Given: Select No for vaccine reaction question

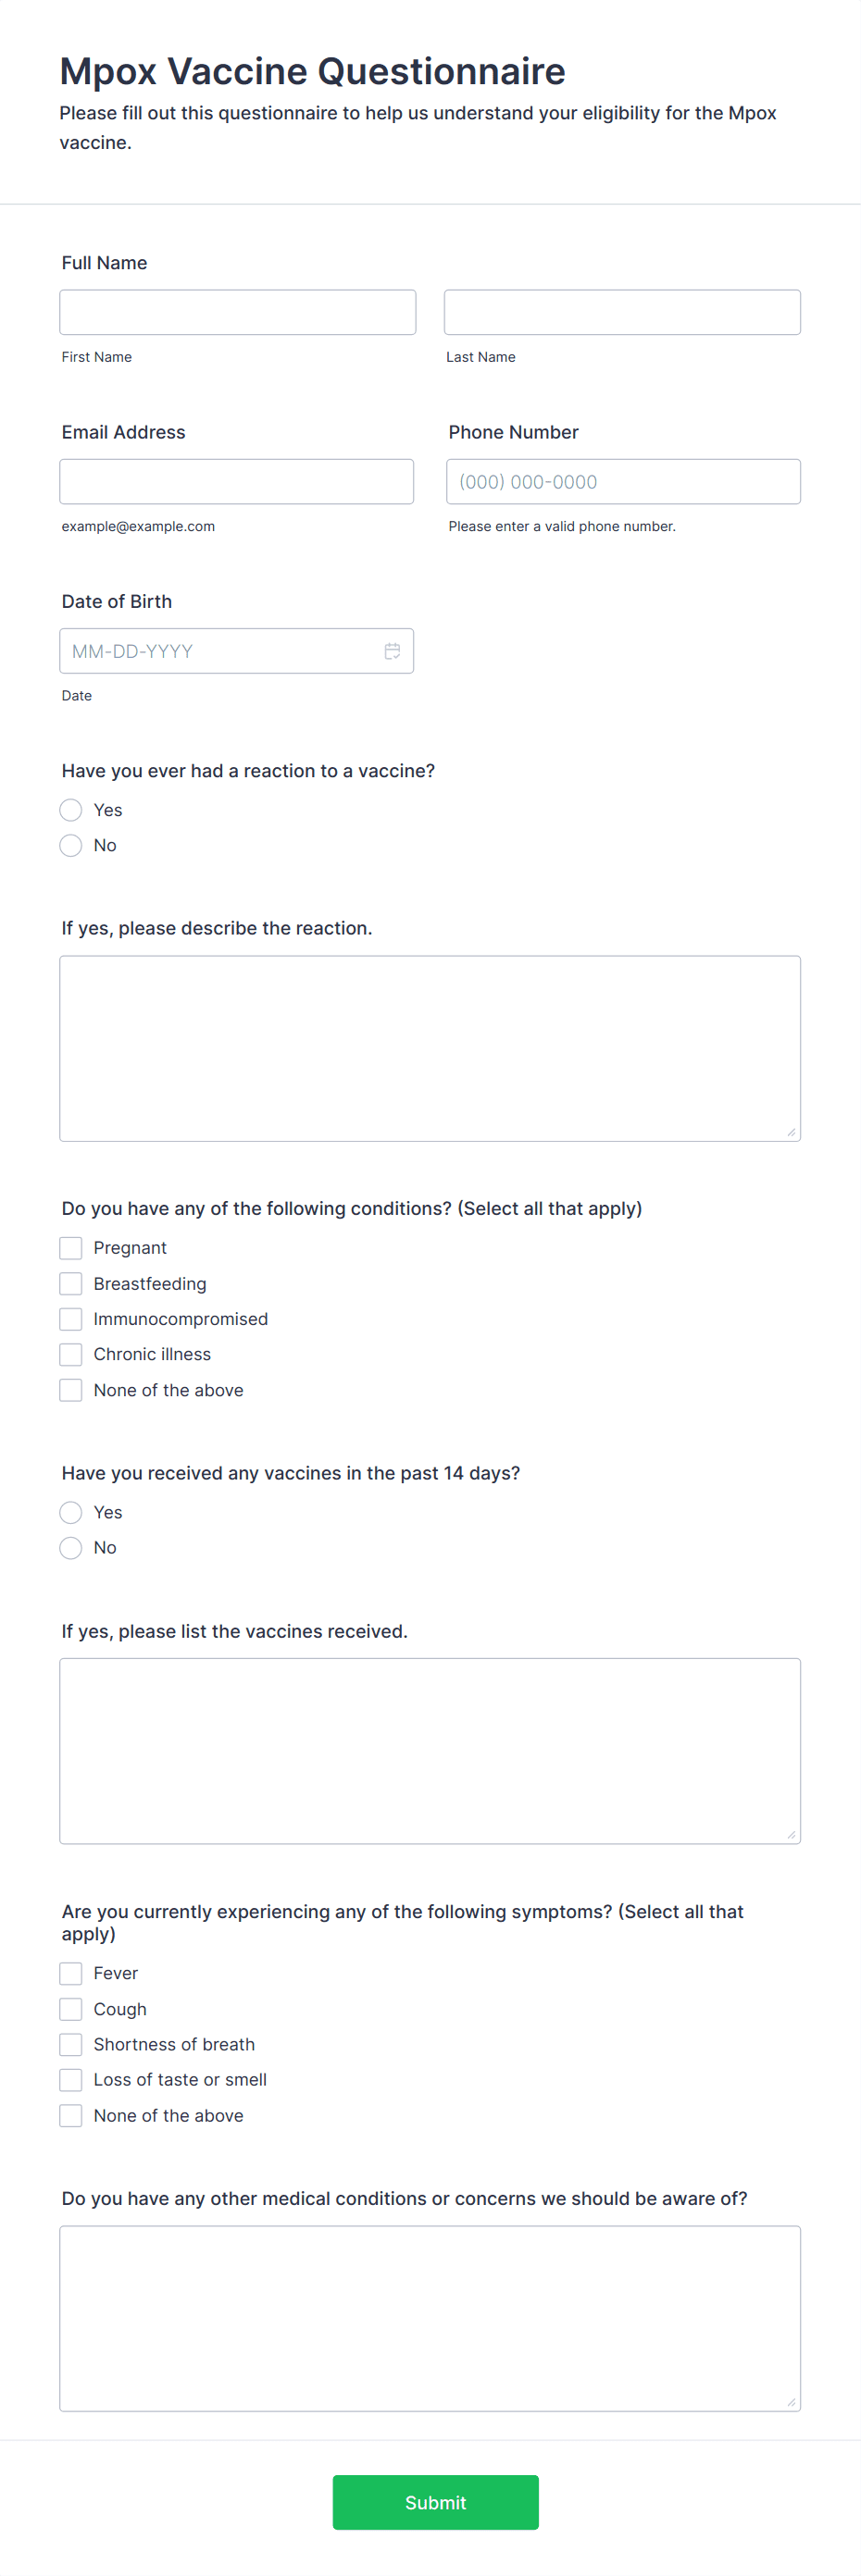Looking at the screenshot, I should (70, 845).
